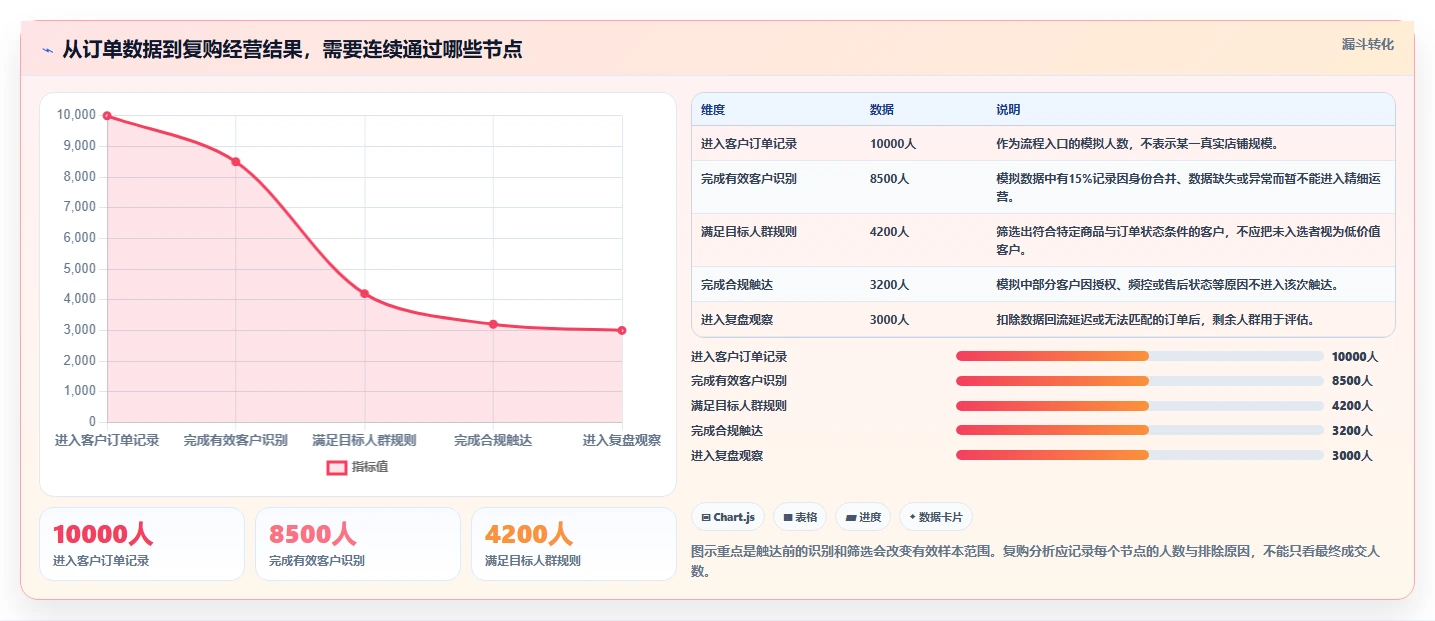This screenshot has width=1435, height=621.
Task: Click the 完成有效客户识别 progress bar
Action: (1140, 381)
